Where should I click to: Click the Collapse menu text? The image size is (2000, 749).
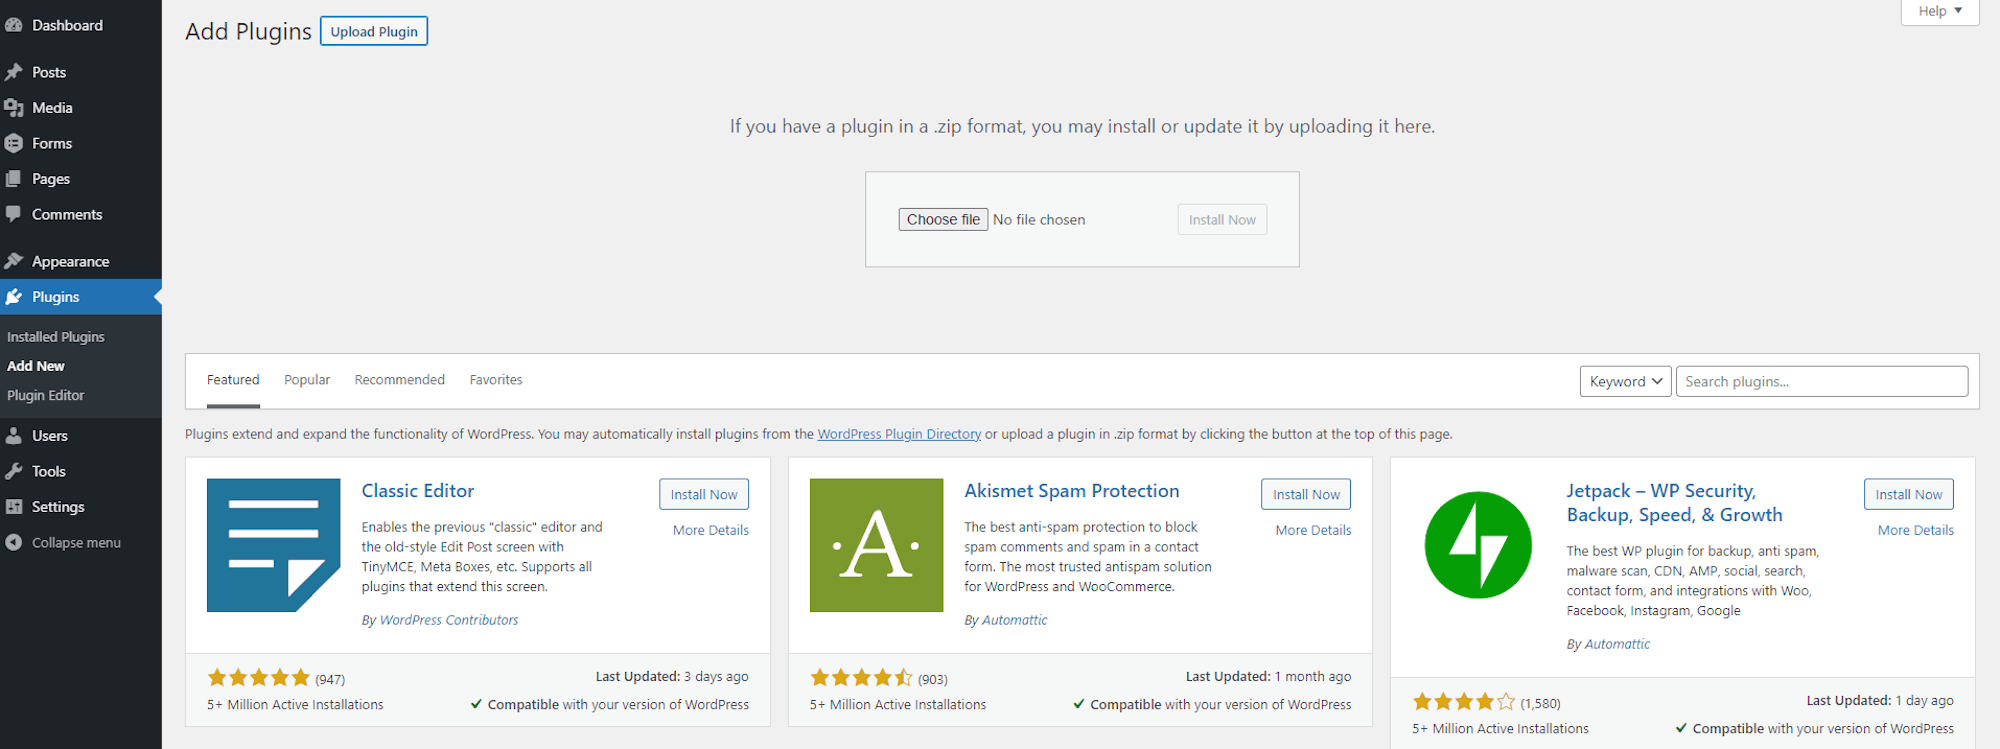click(x=76, y=542)
